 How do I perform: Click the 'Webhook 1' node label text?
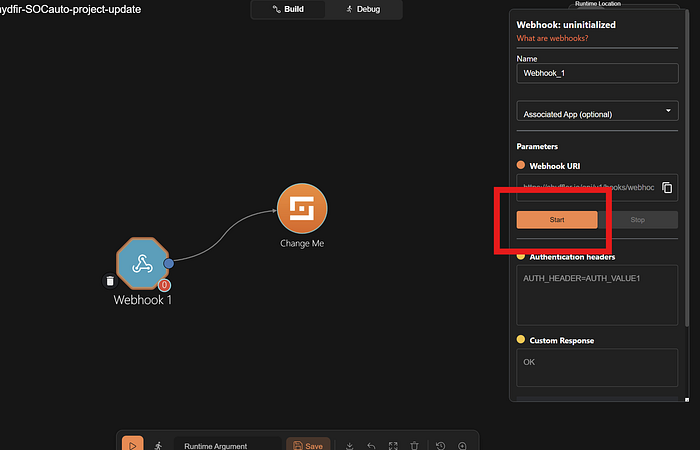[142, 300]
